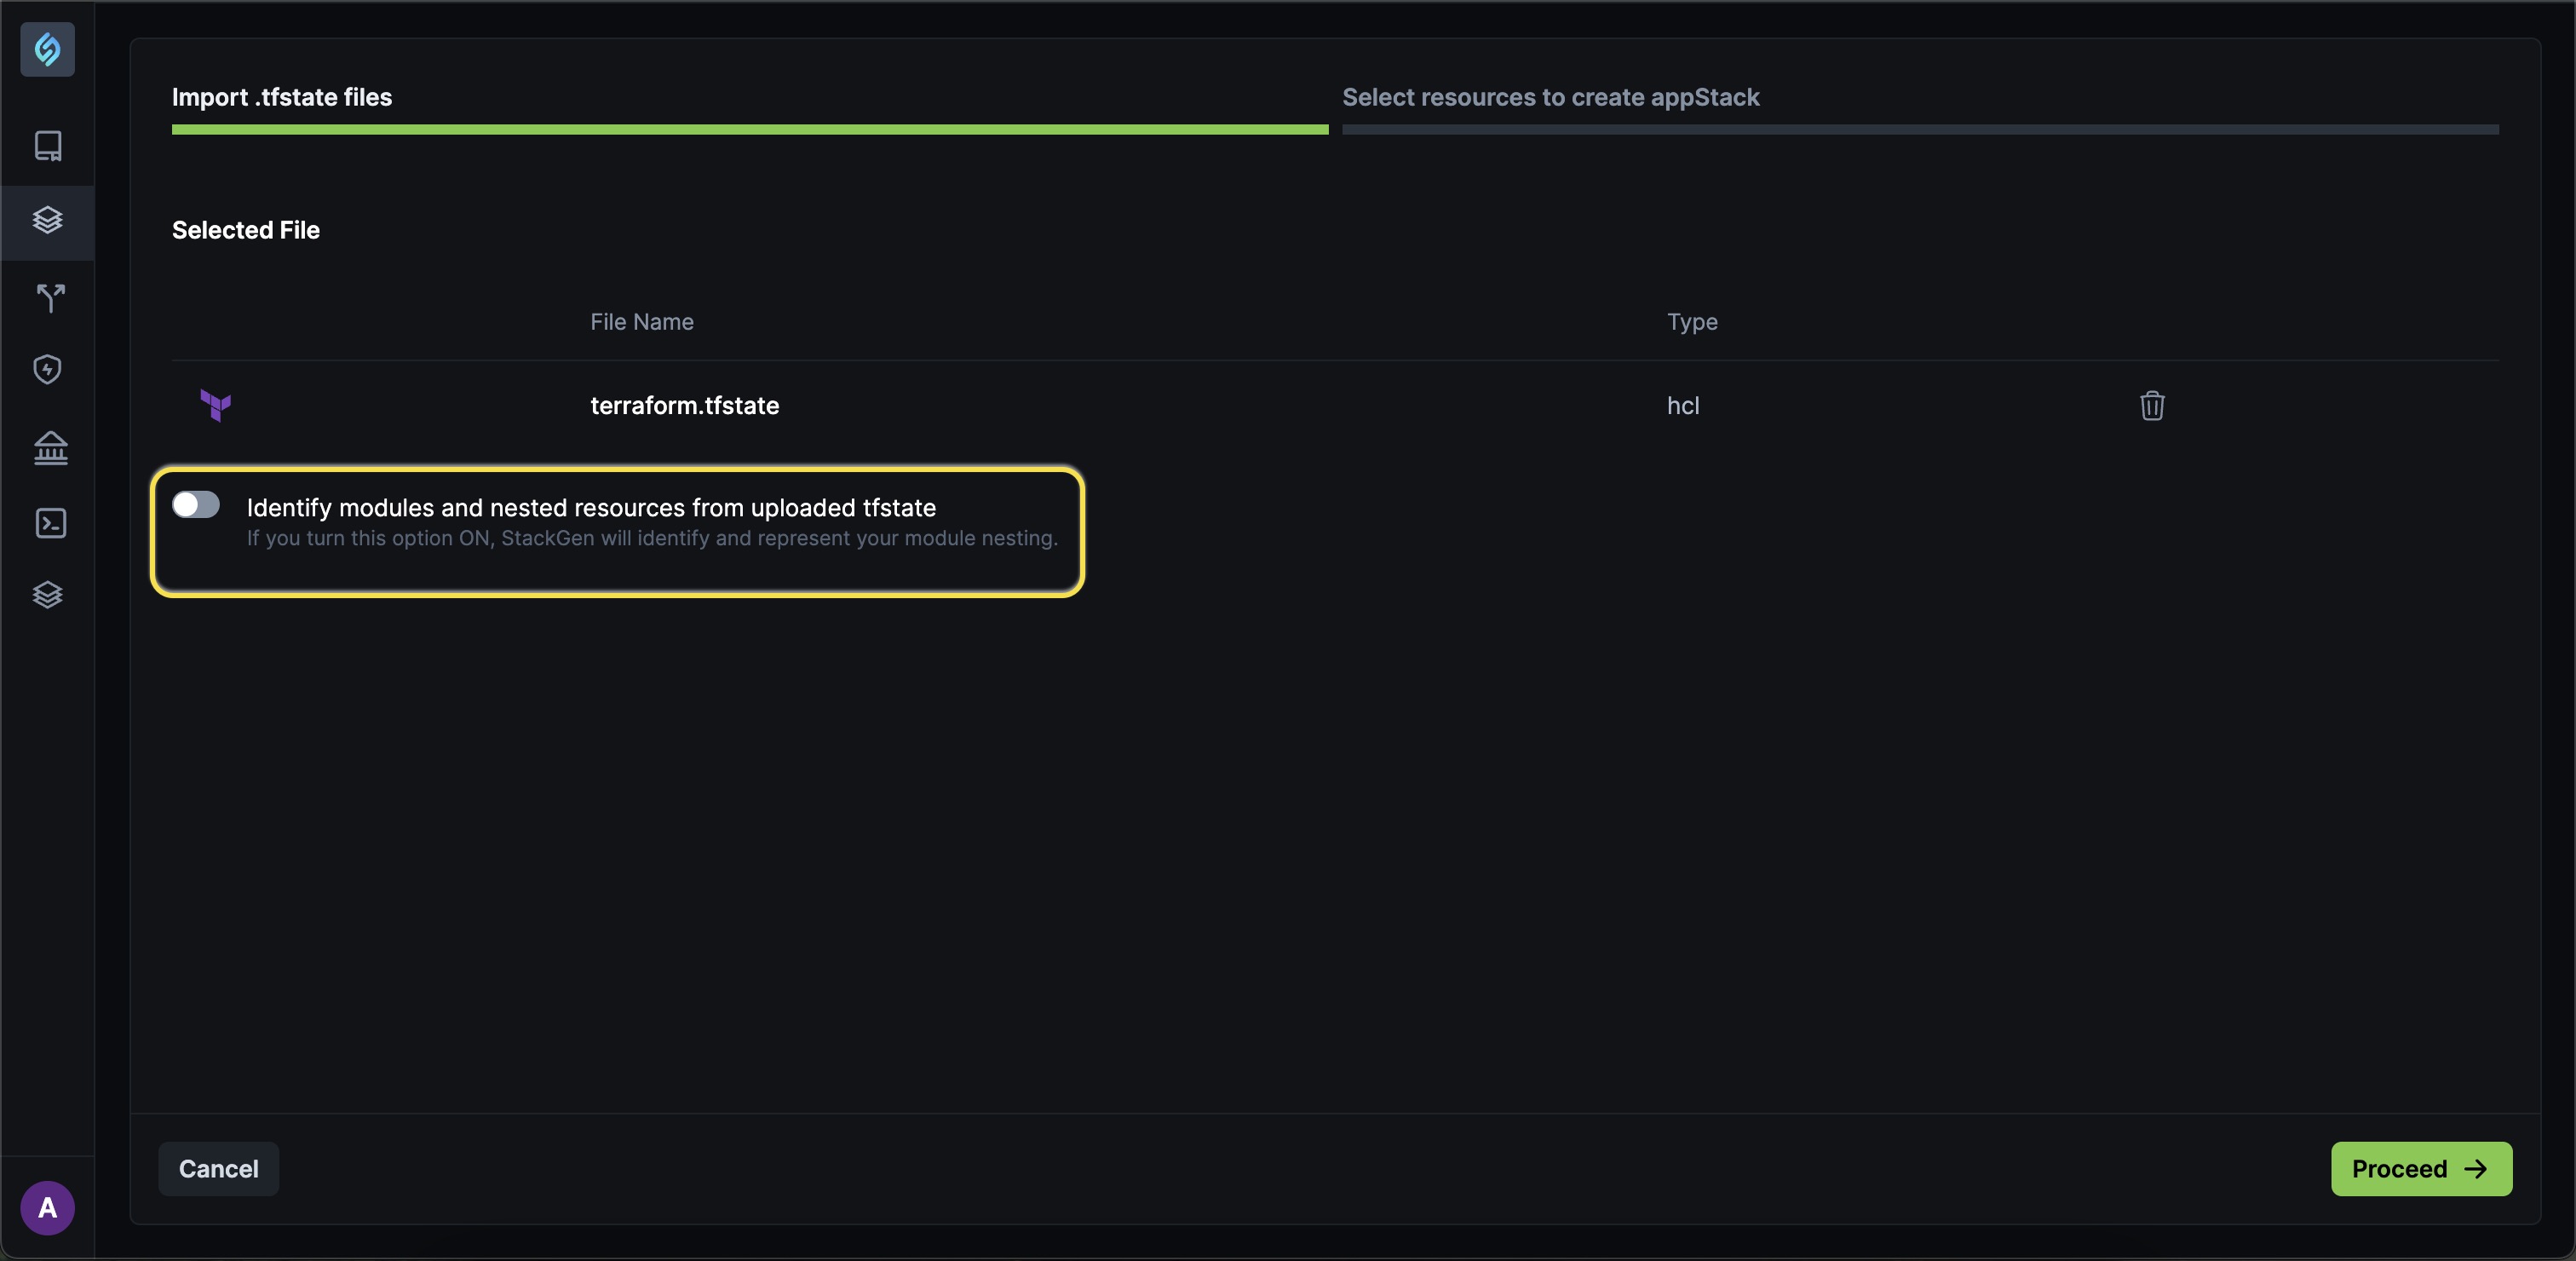This screenshot has width=2576, height=1261.
Task: Select the terraform.tfstate file name
Action: point(684,405)
